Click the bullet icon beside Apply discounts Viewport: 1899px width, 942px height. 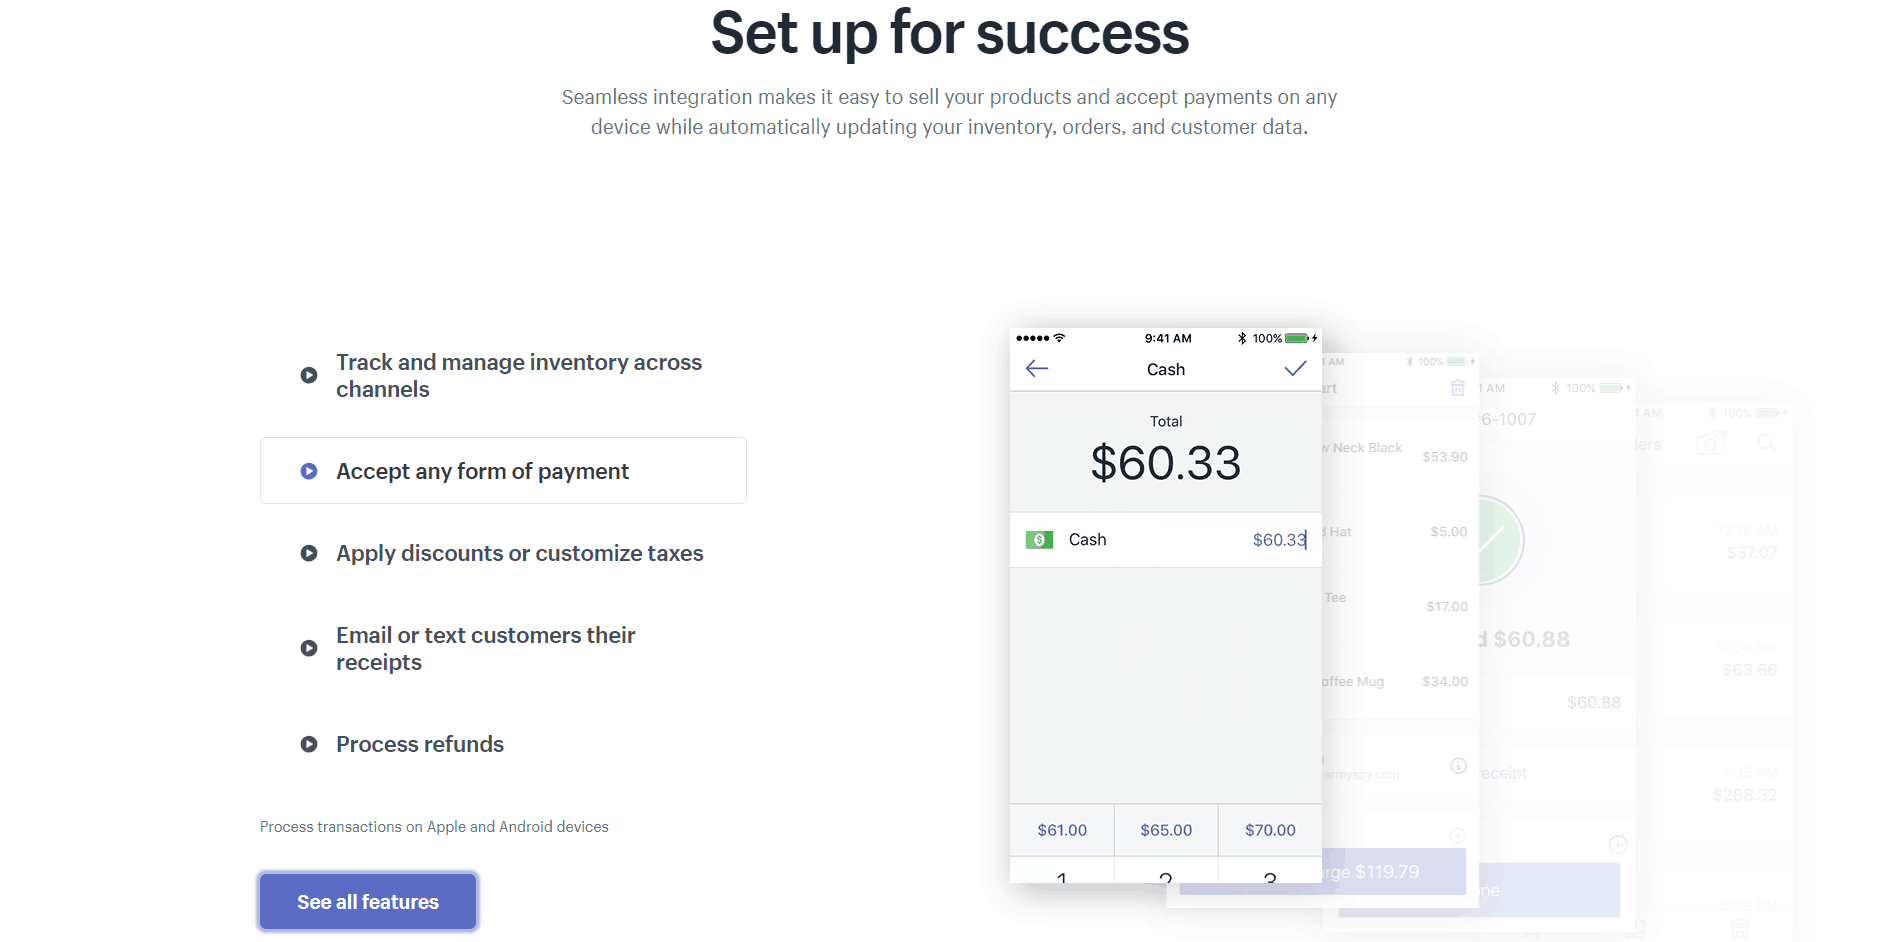click(x=309, y=553)
